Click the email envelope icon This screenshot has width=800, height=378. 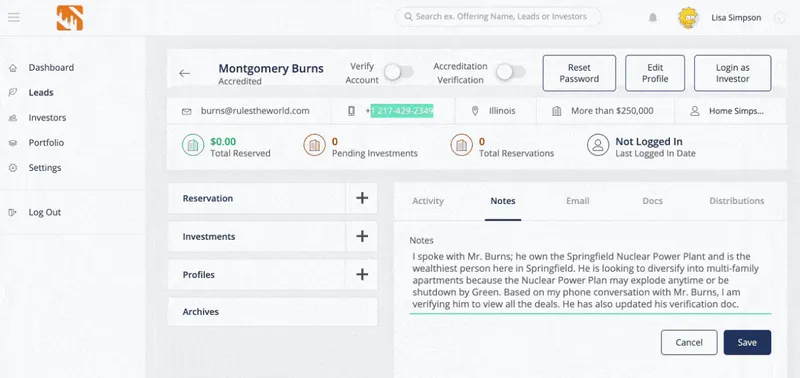[187, 111]
